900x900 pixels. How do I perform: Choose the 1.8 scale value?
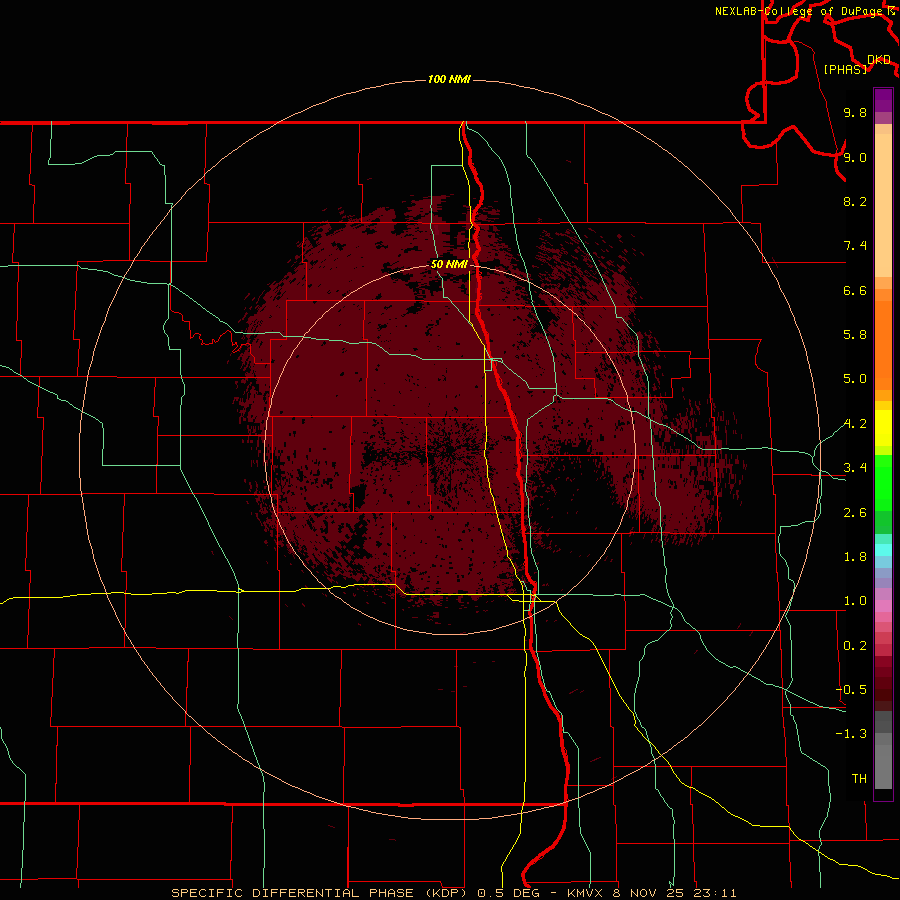(x=855, y=557)
